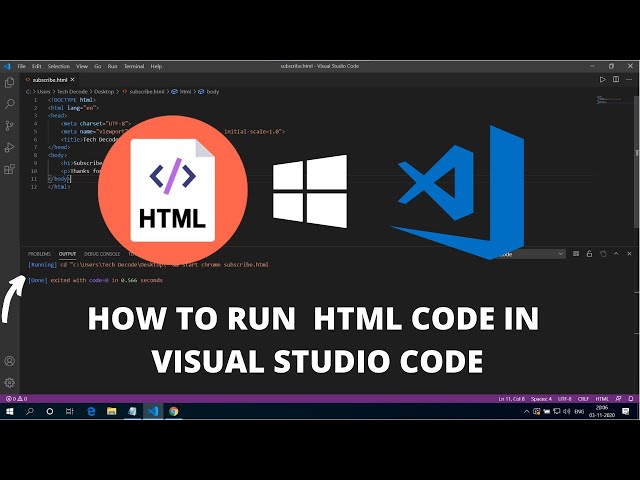Close the bottom output panel

629,254
